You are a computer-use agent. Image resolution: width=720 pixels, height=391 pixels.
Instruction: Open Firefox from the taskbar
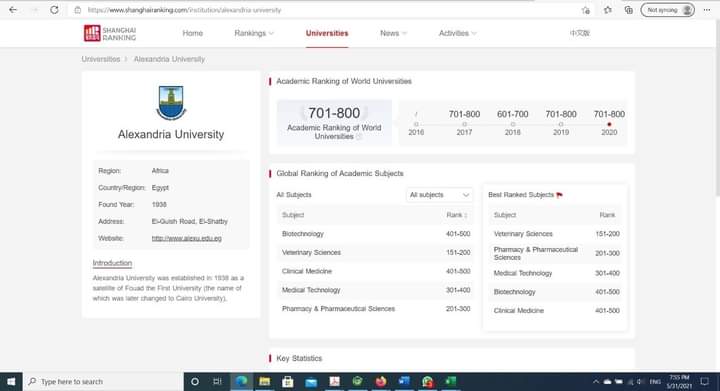tap(381, 381)
